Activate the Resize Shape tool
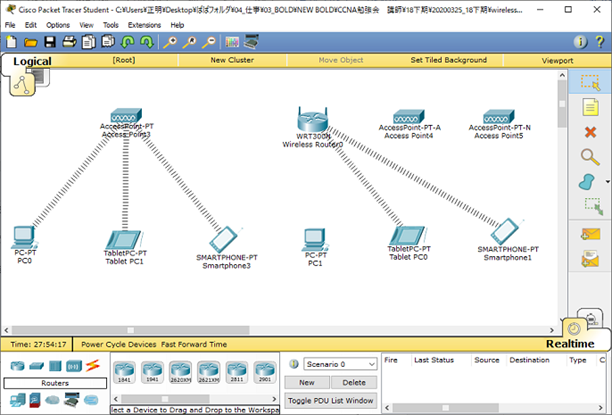The width and height of the screenshot is (612, 415). (x=593, y=207)
